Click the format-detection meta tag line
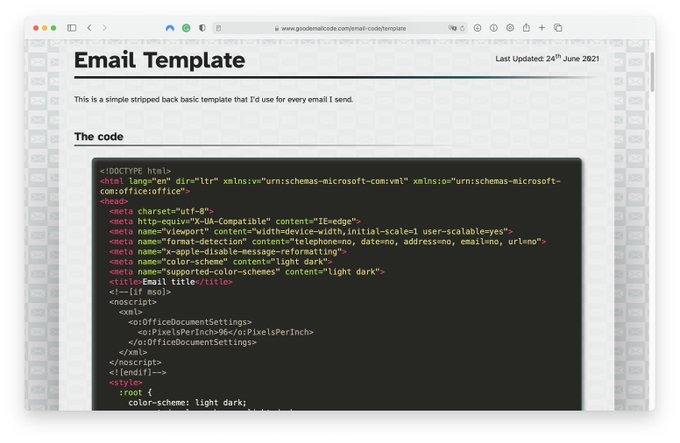 (x=327, y=241)
